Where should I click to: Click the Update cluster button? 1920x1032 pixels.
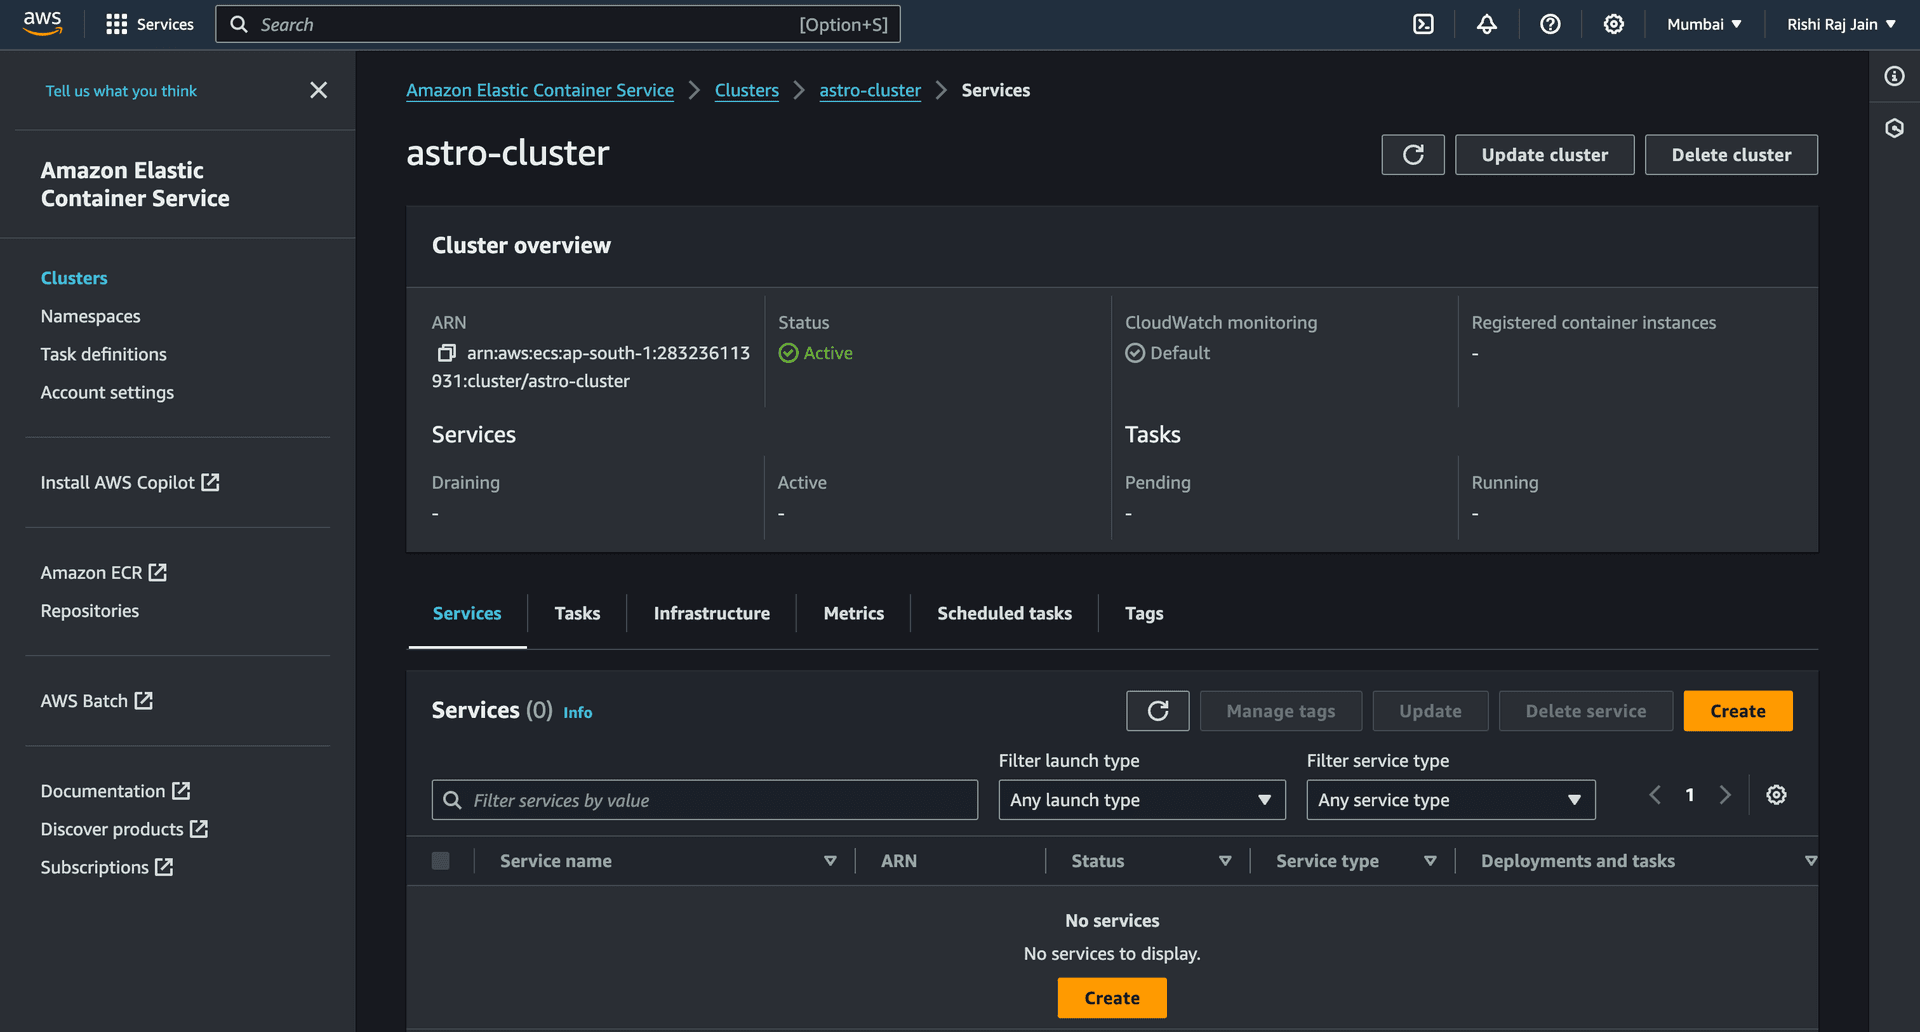[1544, 155]
